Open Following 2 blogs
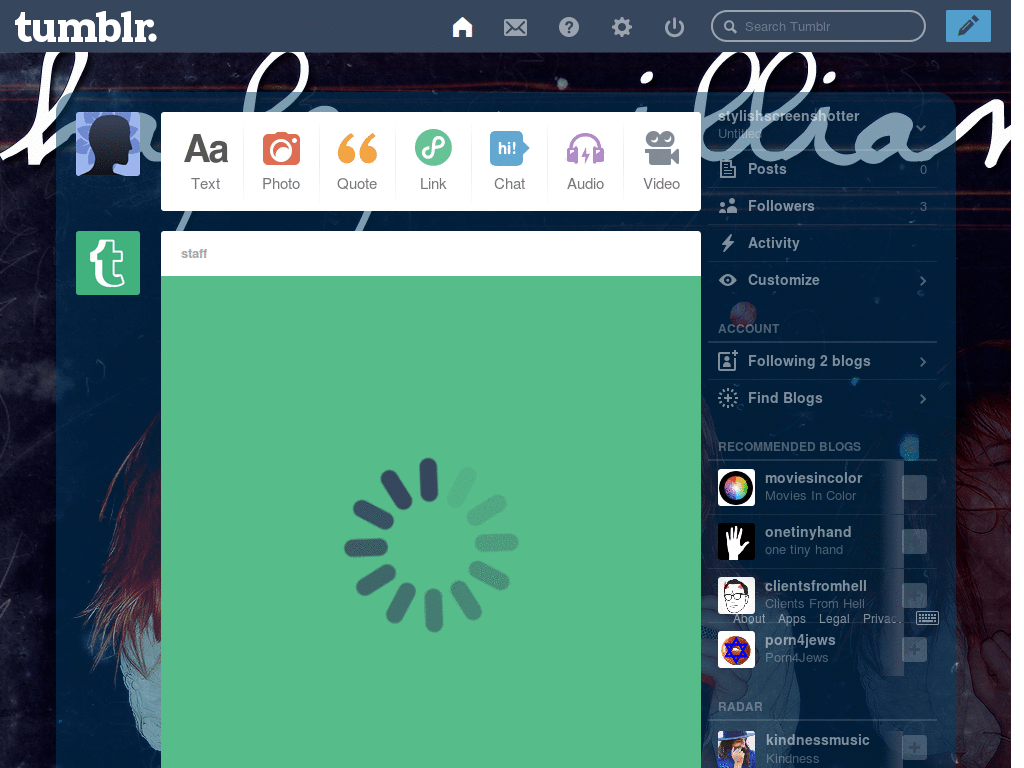Viewport: 1024px width, 768px height. click(x=823, y=361)
